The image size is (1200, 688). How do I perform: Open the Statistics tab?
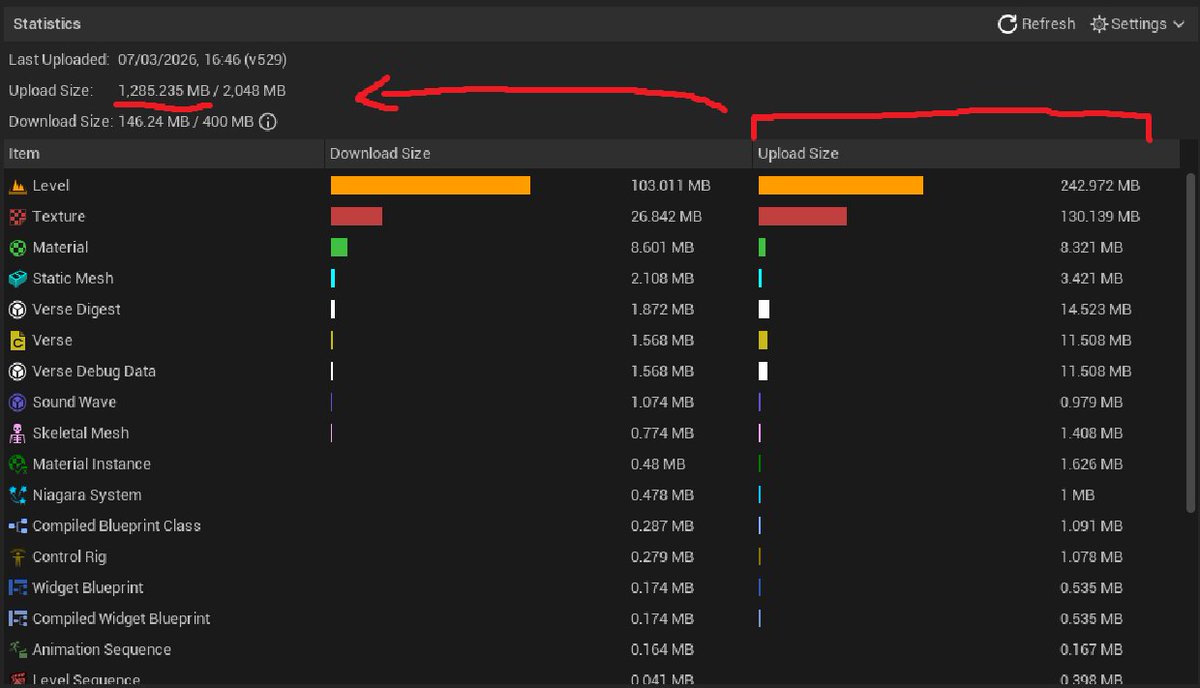47,23
